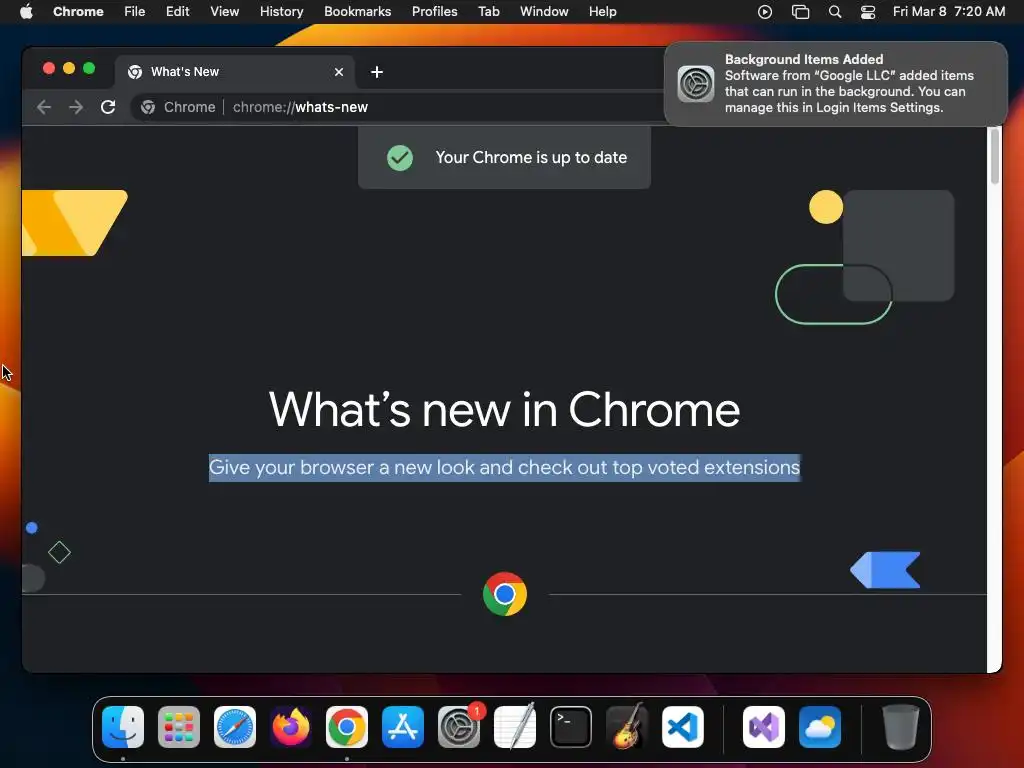The height and width of the screenshot is (768, 1024).
Task: Reload the current page
Action: click(x=108, y=107)
